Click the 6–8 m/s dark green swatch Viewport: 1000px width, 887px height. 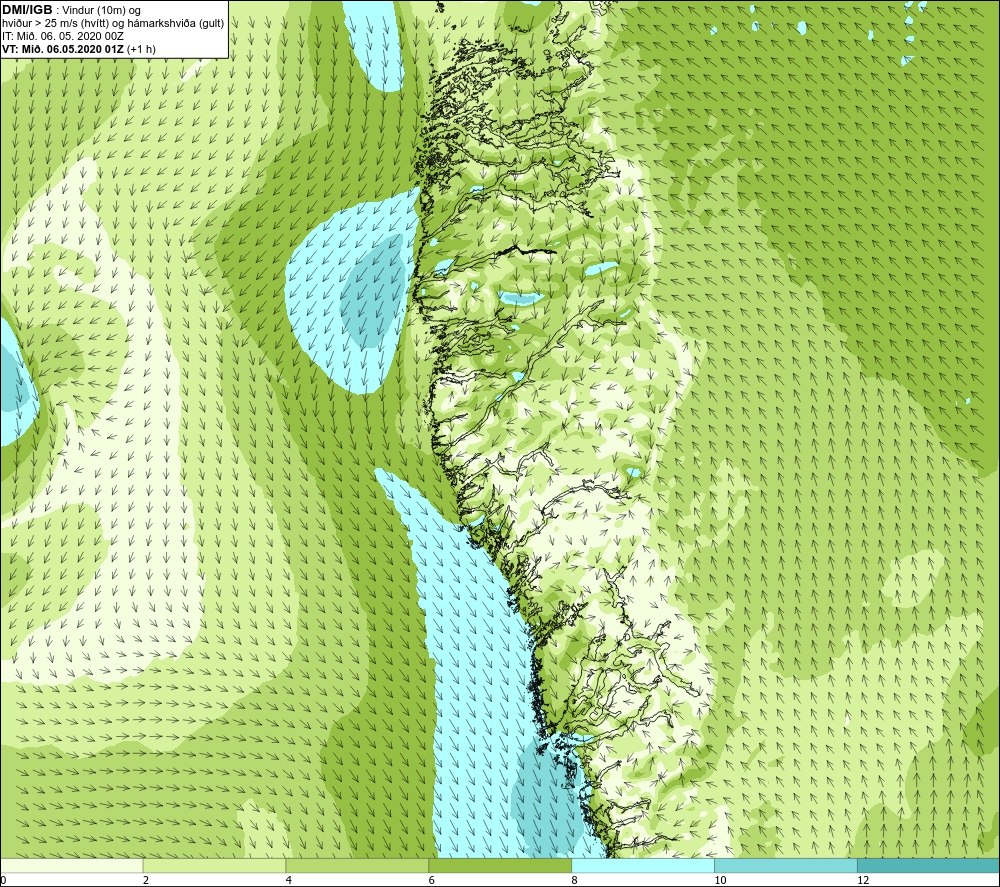(500, 866)
